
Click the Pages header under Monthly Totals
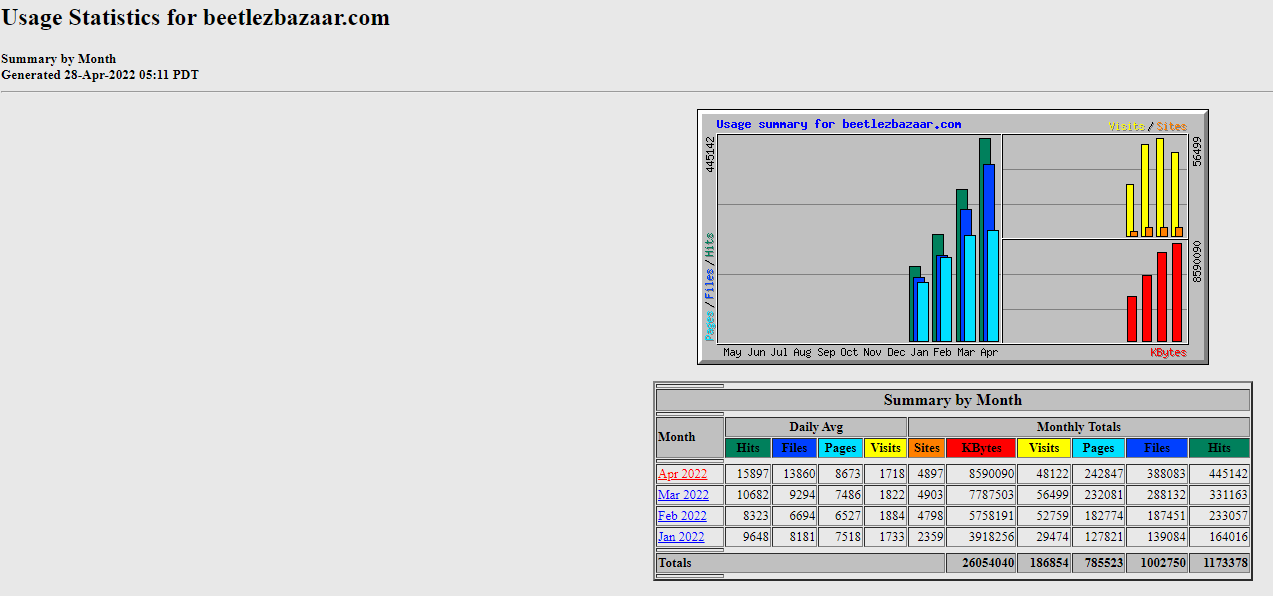pos(1098,448)
